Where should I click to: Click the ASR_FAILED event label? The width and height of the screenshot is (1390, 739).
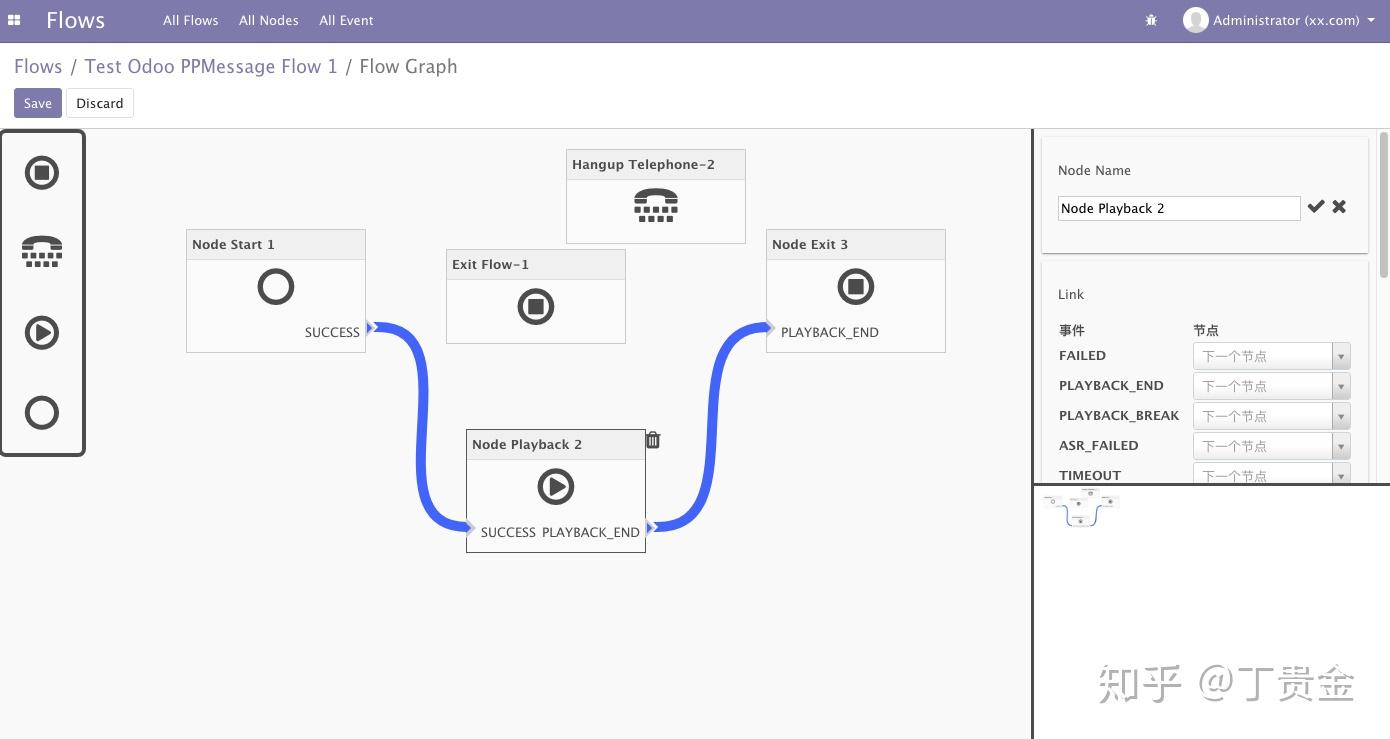coord(1098,446)
